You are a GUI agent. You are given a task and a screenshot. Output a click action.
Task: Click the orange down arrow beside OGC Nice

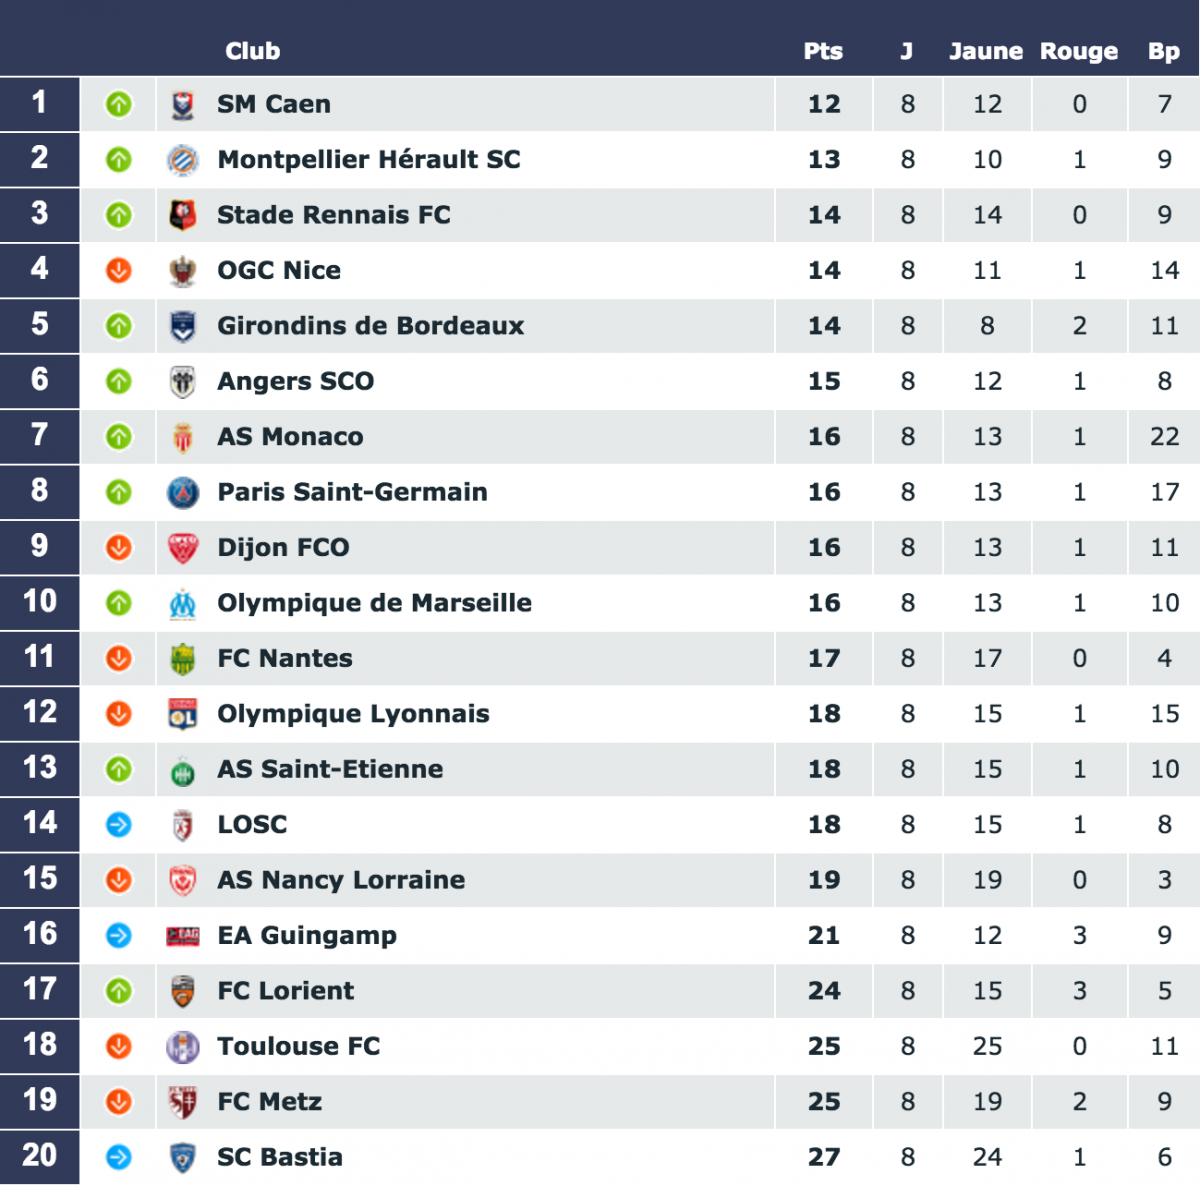pos(119,270)
